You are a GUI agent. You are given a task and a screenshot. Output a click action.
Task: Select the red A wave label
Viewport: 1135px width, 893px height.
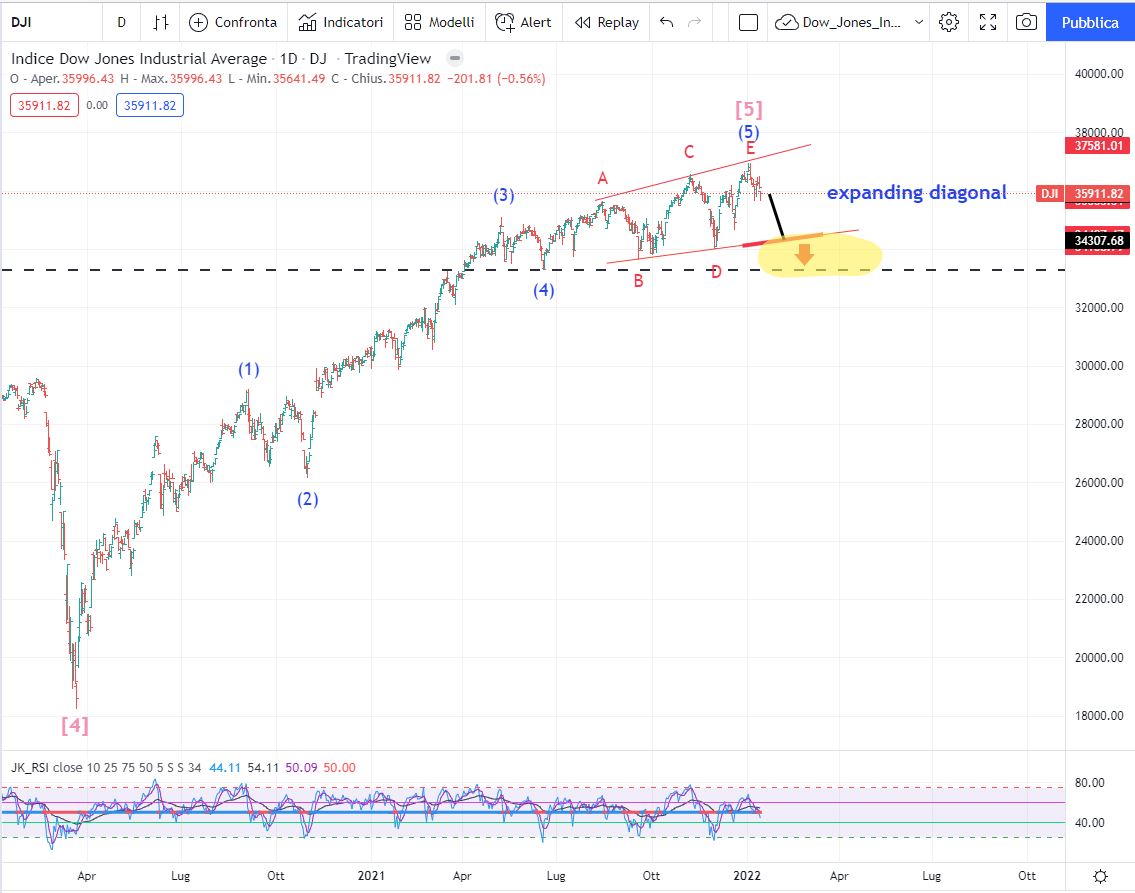602,178
